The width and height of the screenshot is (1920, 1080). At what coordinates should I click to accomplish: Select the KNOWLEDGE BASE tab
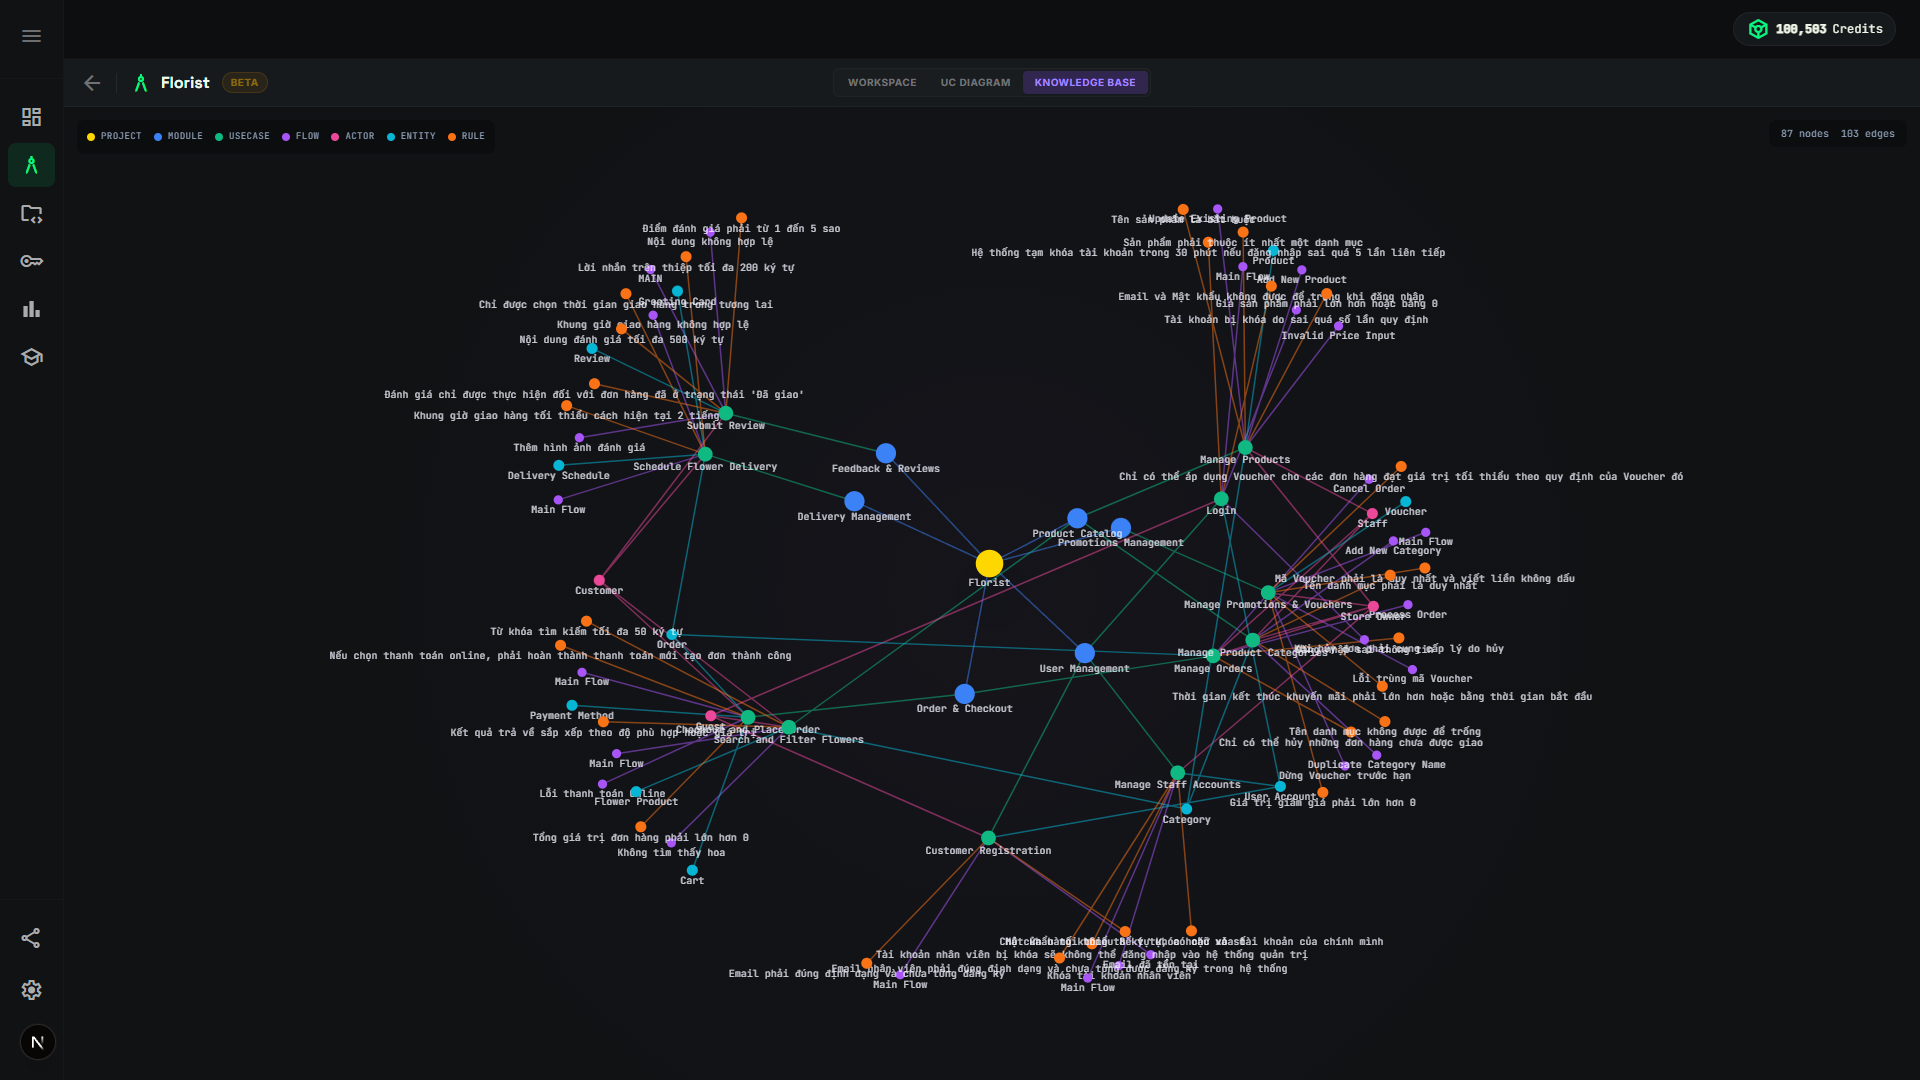[1085, 83]
